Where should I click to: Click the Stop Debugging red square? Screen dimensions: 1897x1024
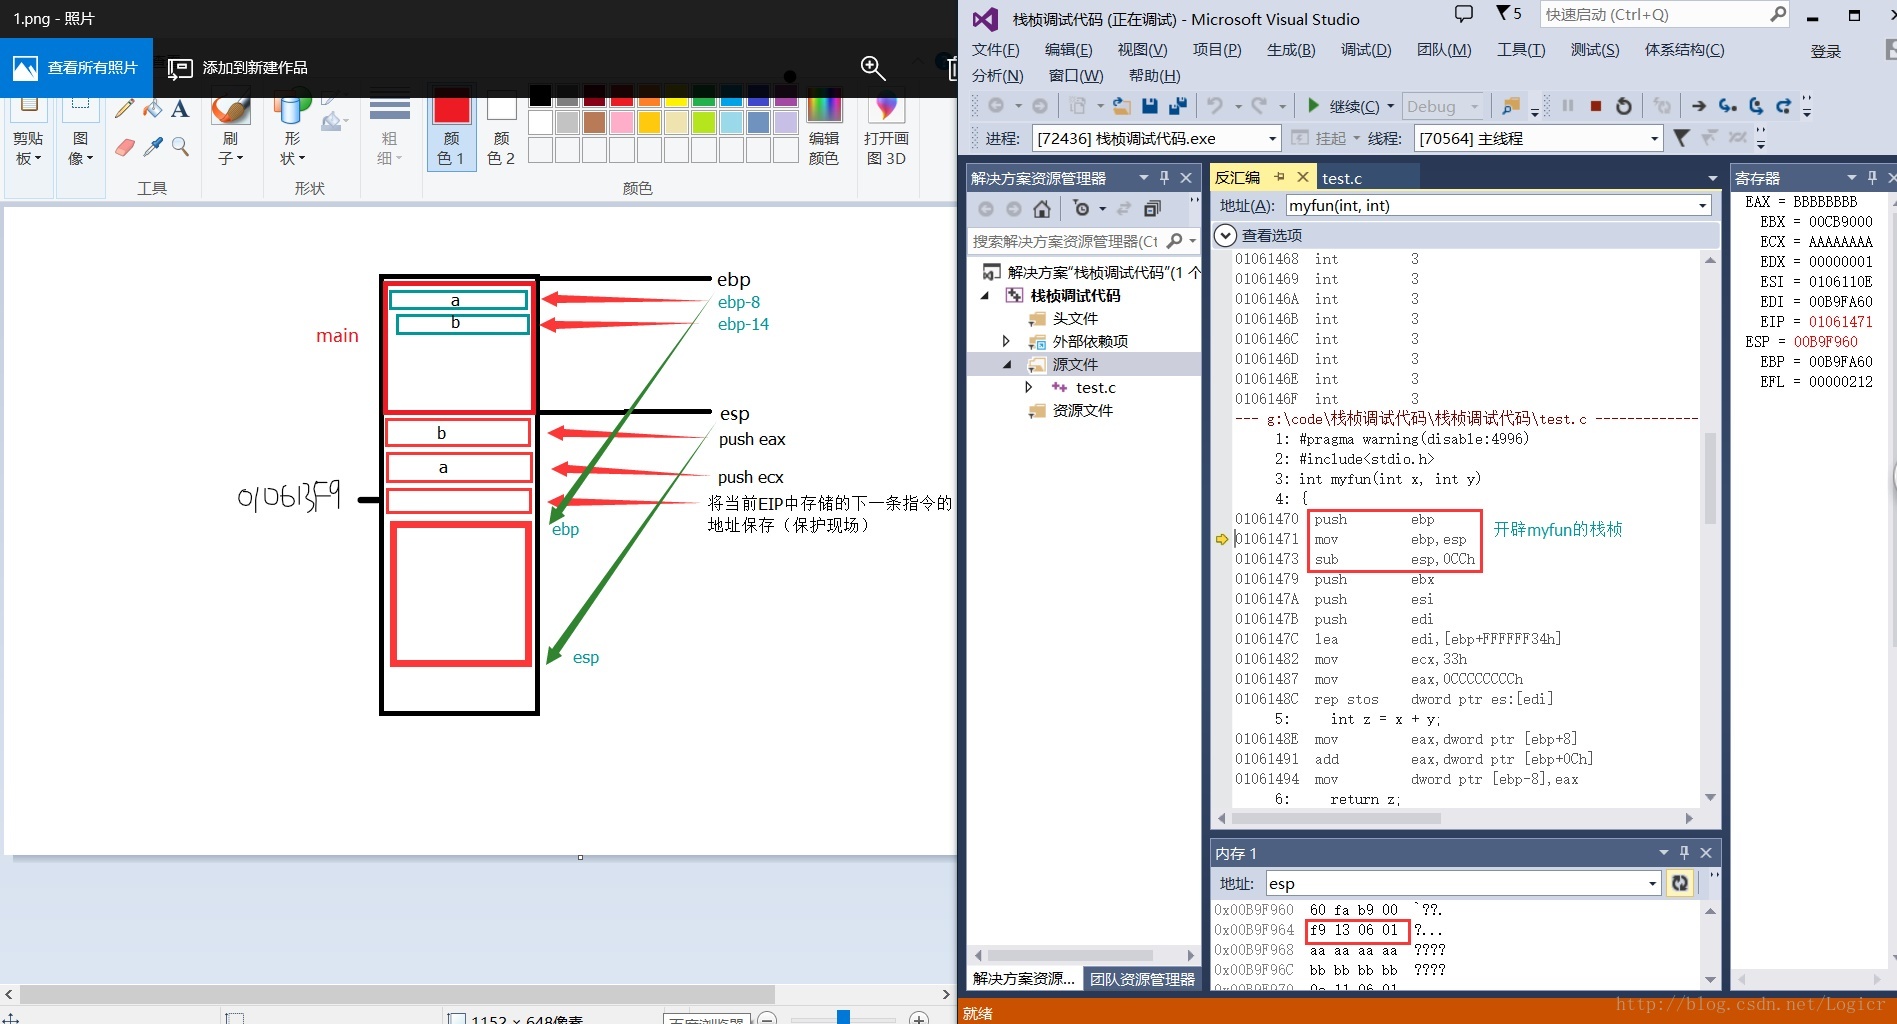tap(1596, 106)
